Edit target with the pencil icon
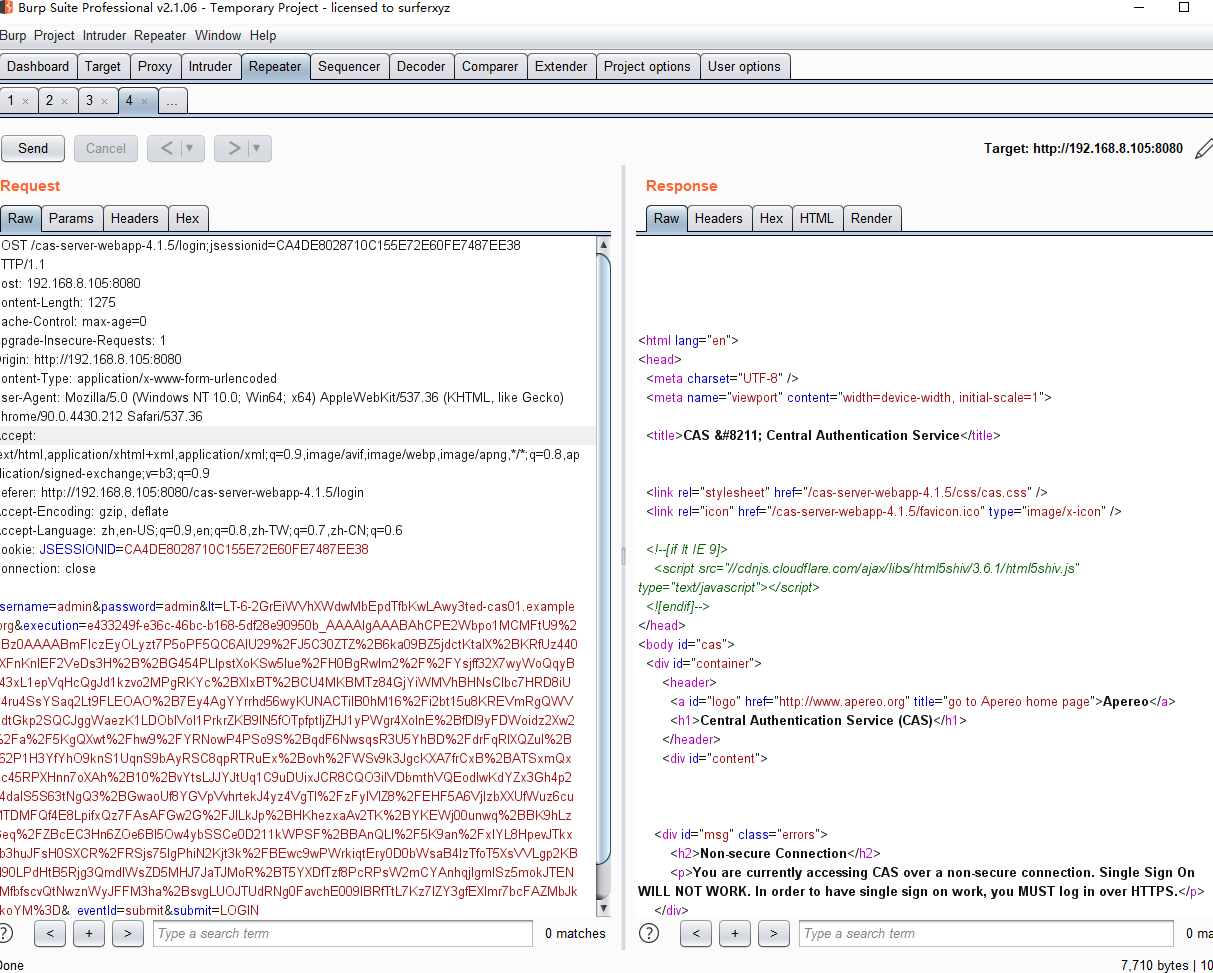The image size is (1213, 973). pyautogui.click(x=1203, y=149)
